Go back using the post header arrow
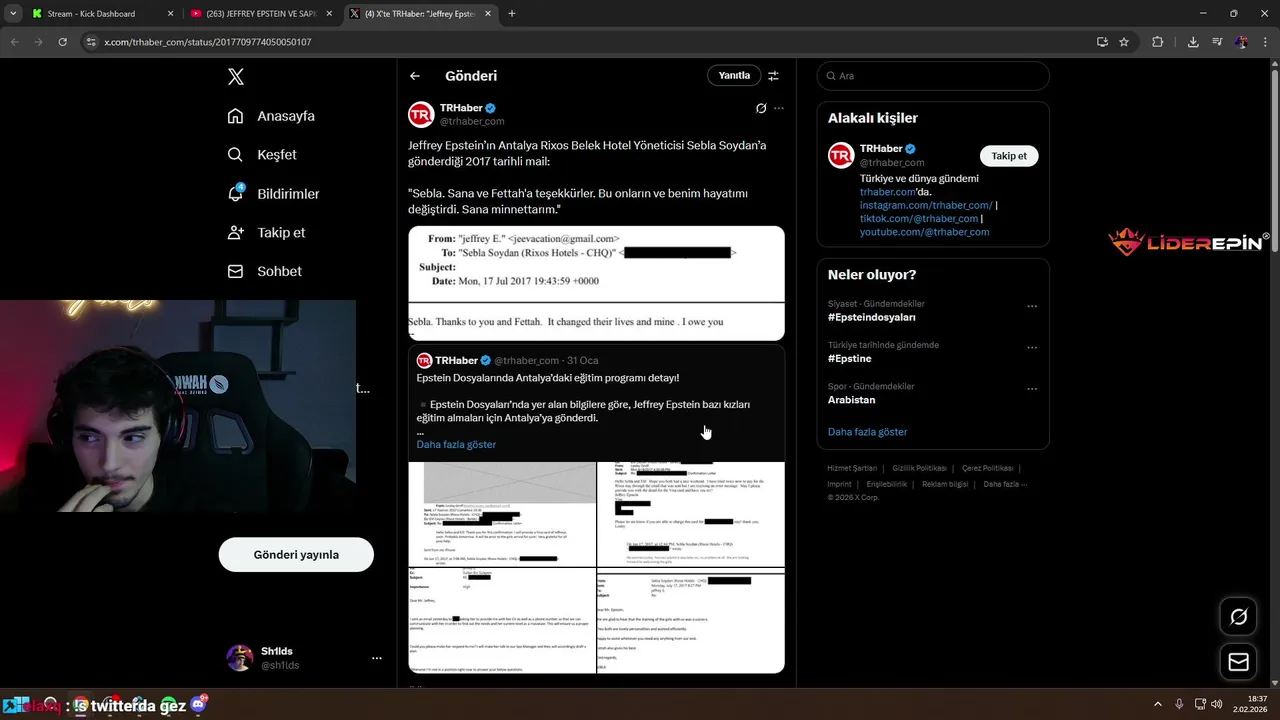The width and height of the screenshot is (1280, 720). coord(415,76)
